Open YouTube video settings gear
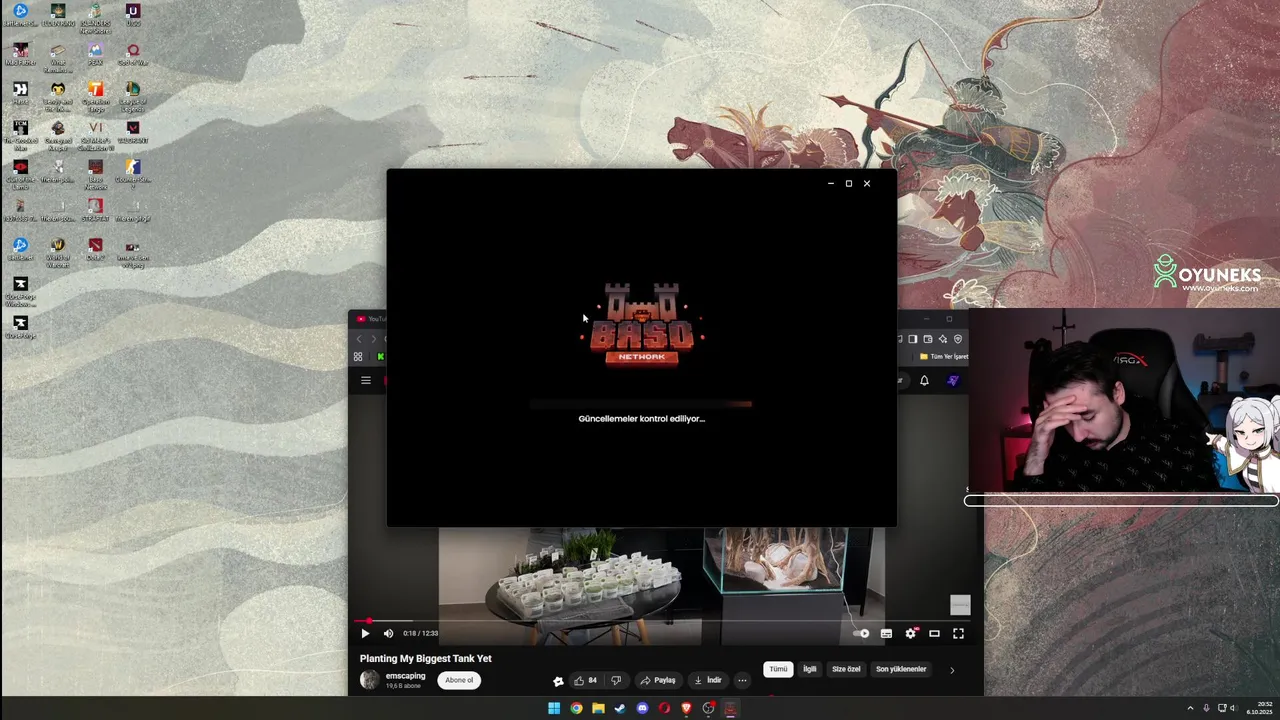This screenshot has height=720, width=1280. (x=910, y=633)
